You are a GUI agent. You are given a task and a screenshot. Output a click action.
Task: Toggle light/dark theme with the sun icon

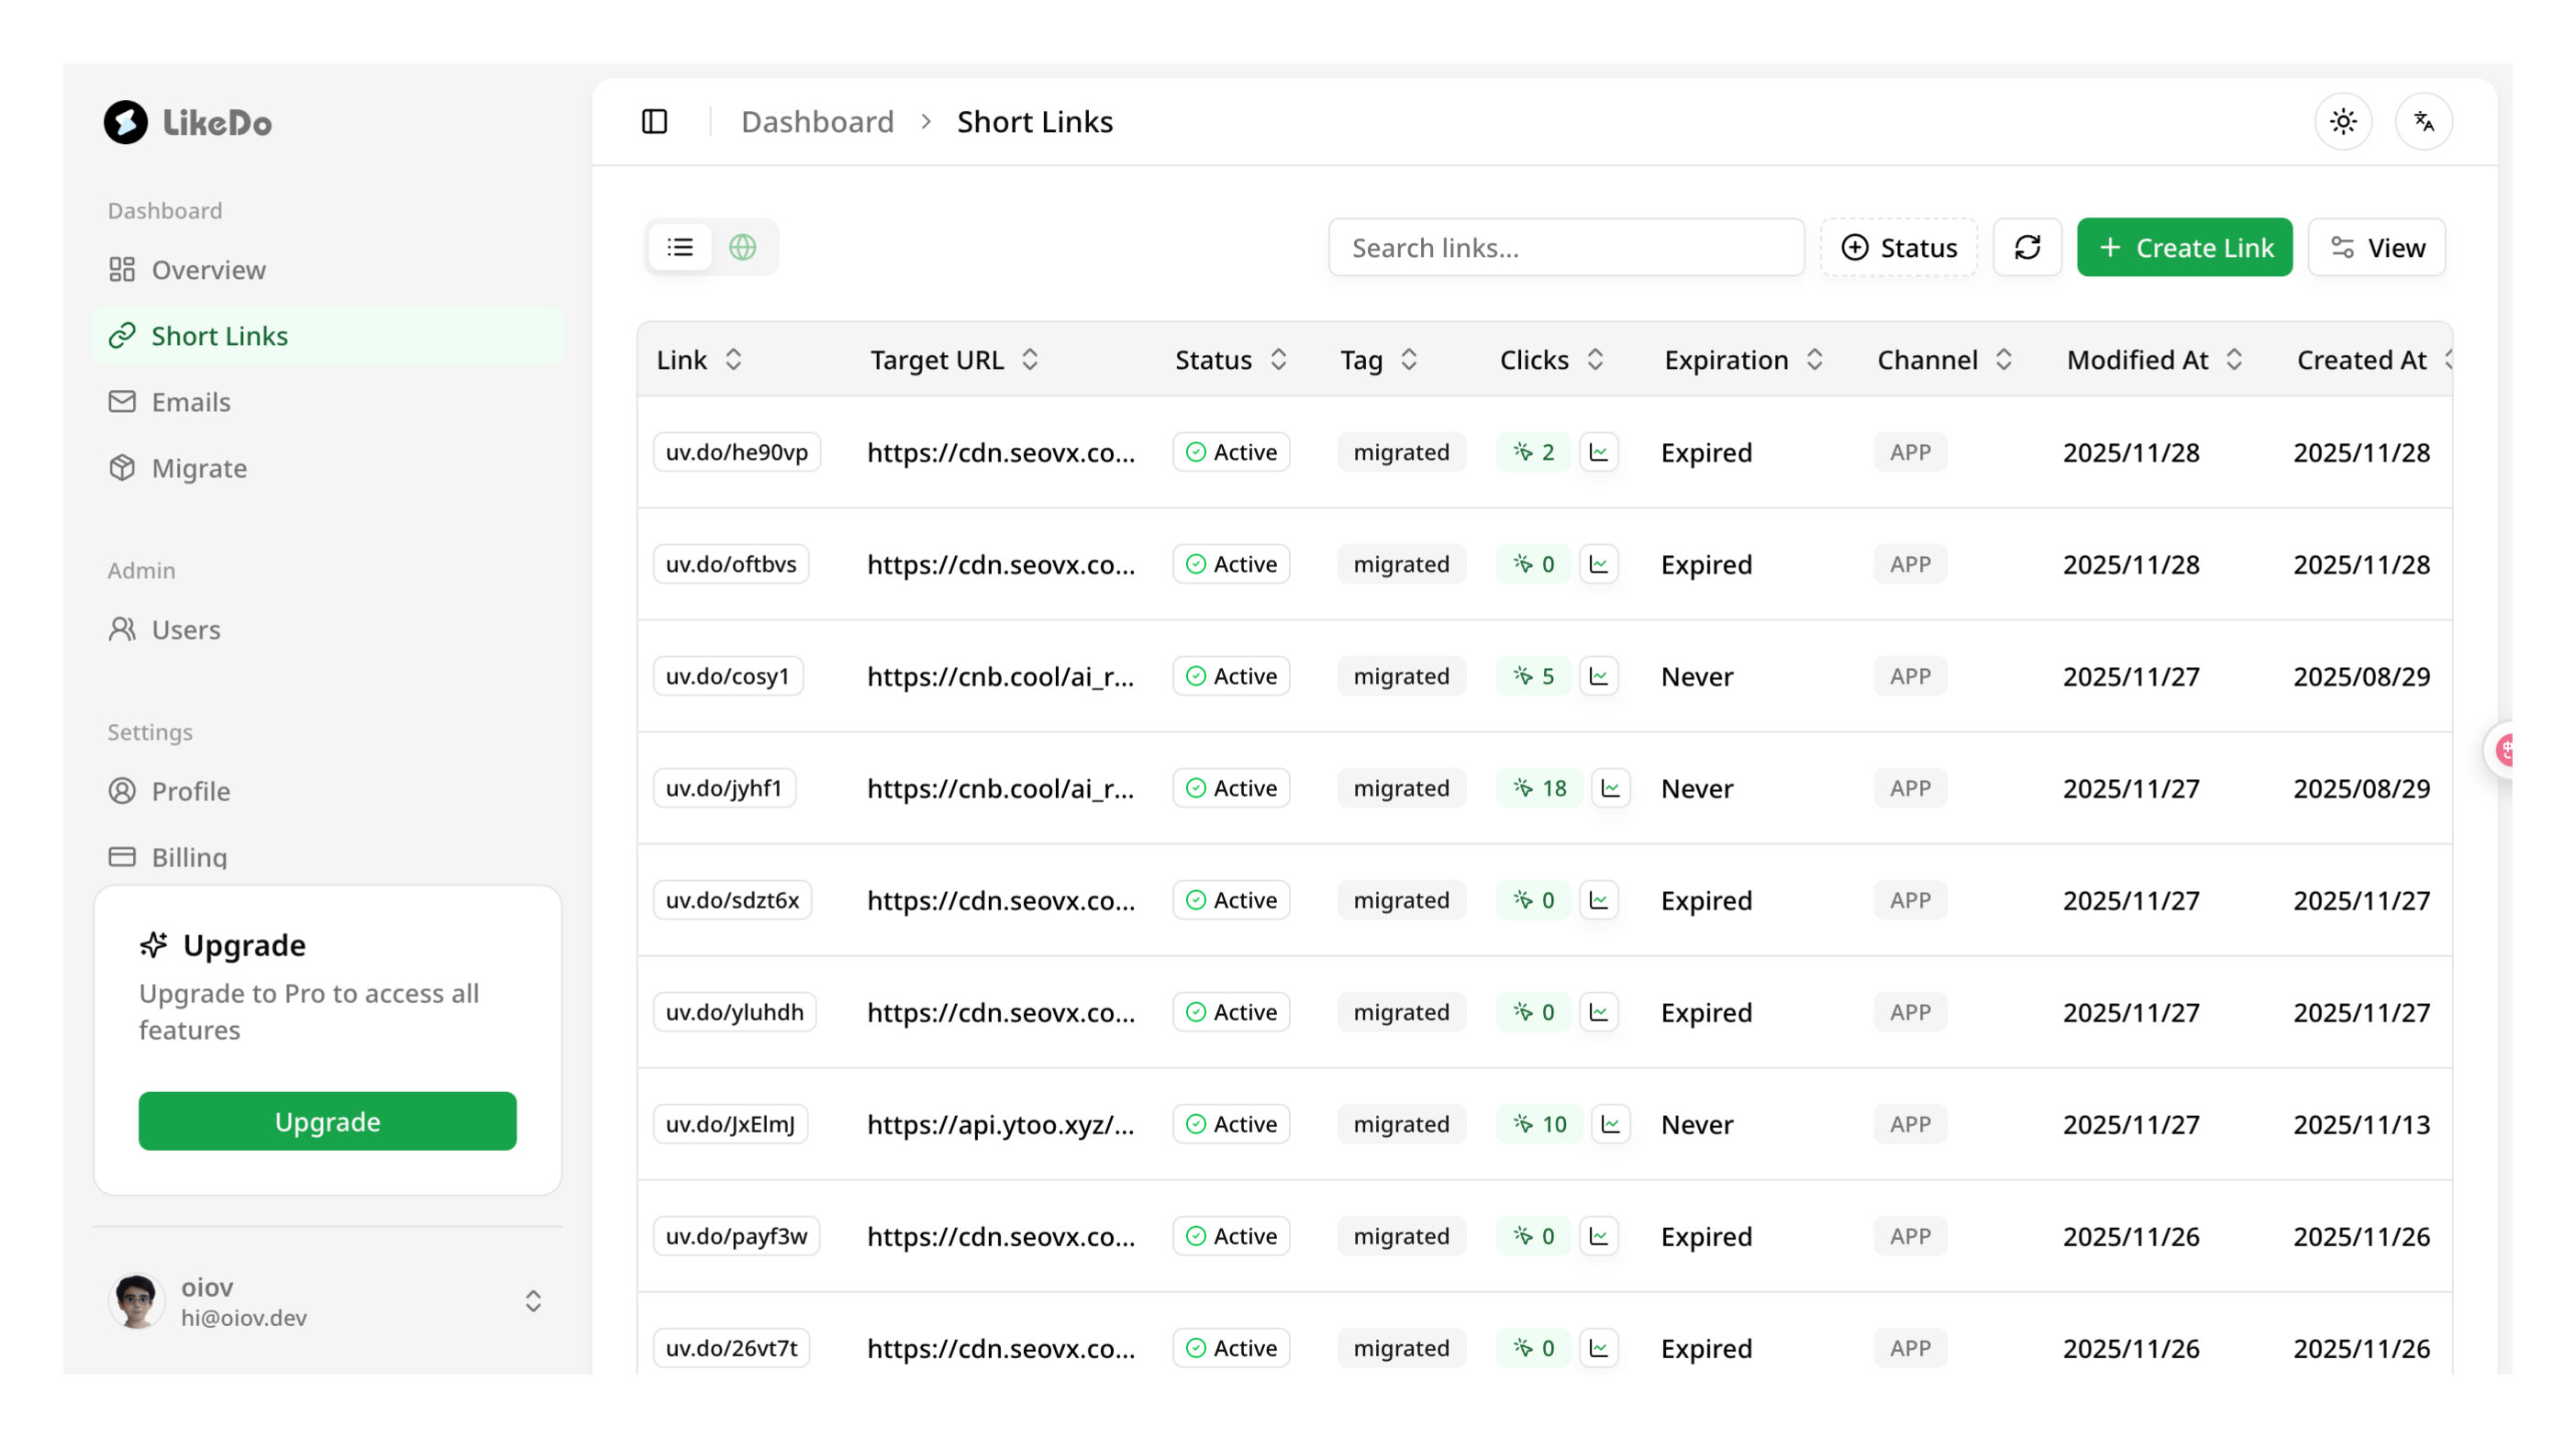(x=2344, y=121)
